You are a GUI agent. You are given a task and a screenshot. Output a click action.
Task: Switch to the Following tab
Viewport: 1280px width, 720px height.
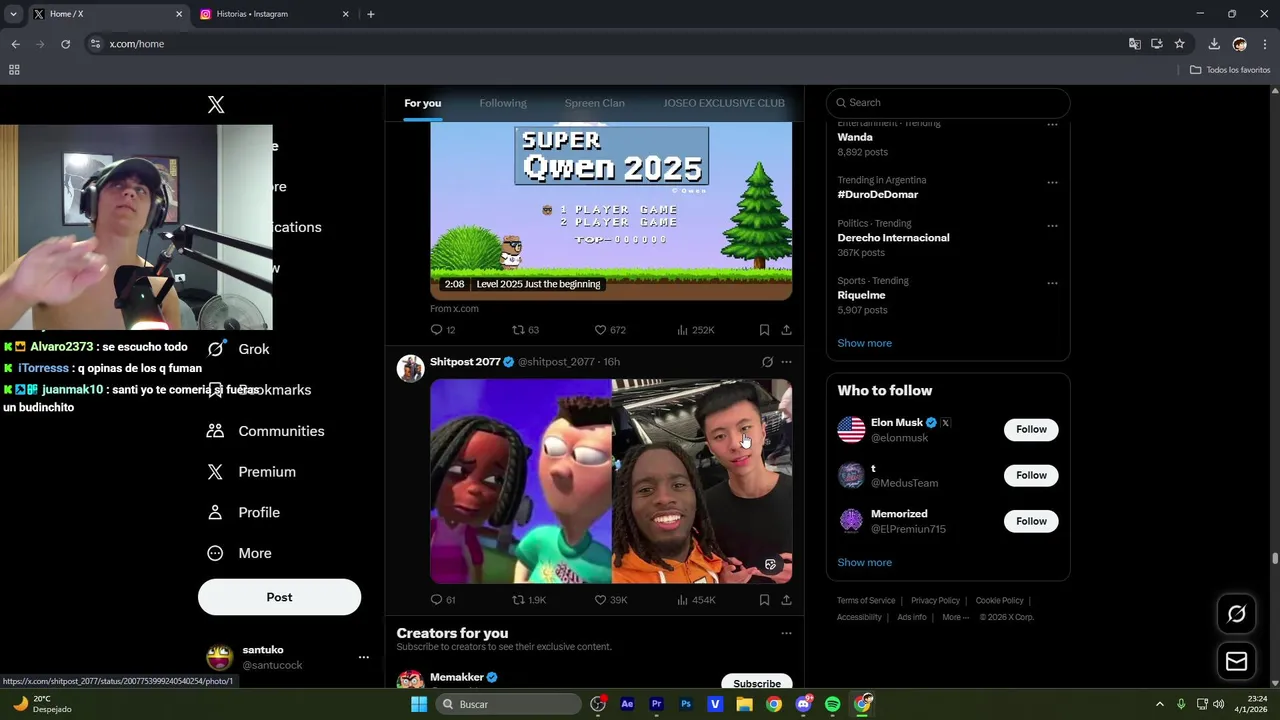(503, 103)
